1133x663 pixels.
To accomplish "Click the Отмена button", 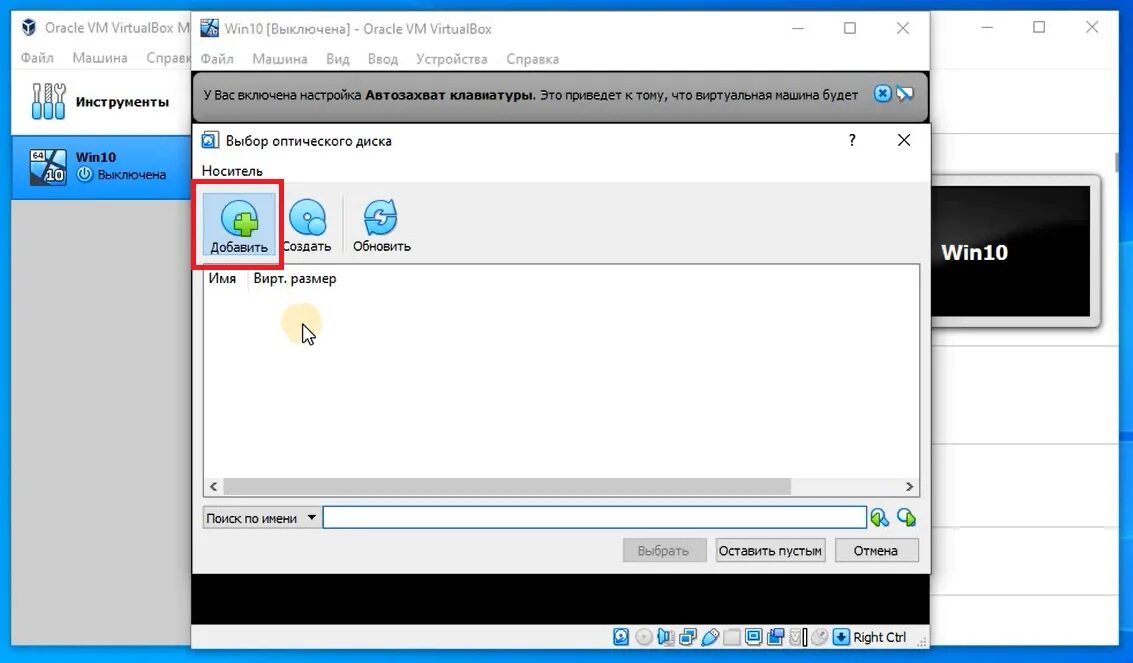I will point(876,550).
